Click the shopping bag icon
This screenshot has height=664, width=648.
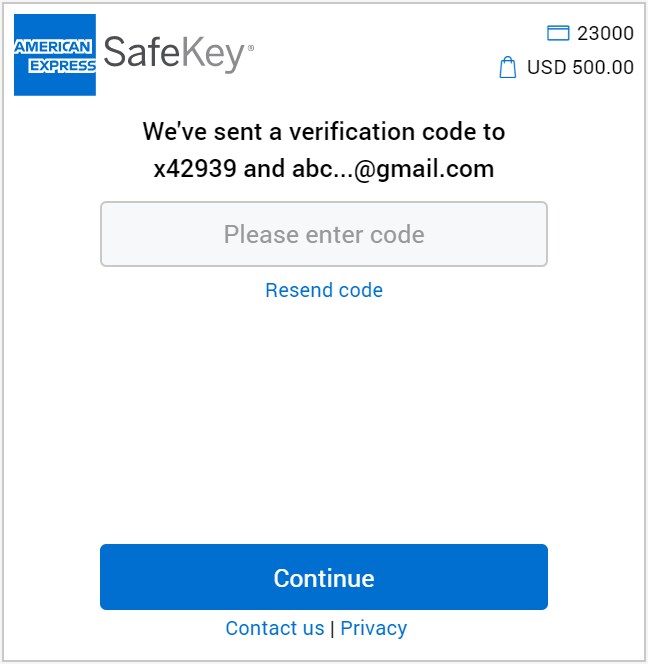click(x=508, y=68)
